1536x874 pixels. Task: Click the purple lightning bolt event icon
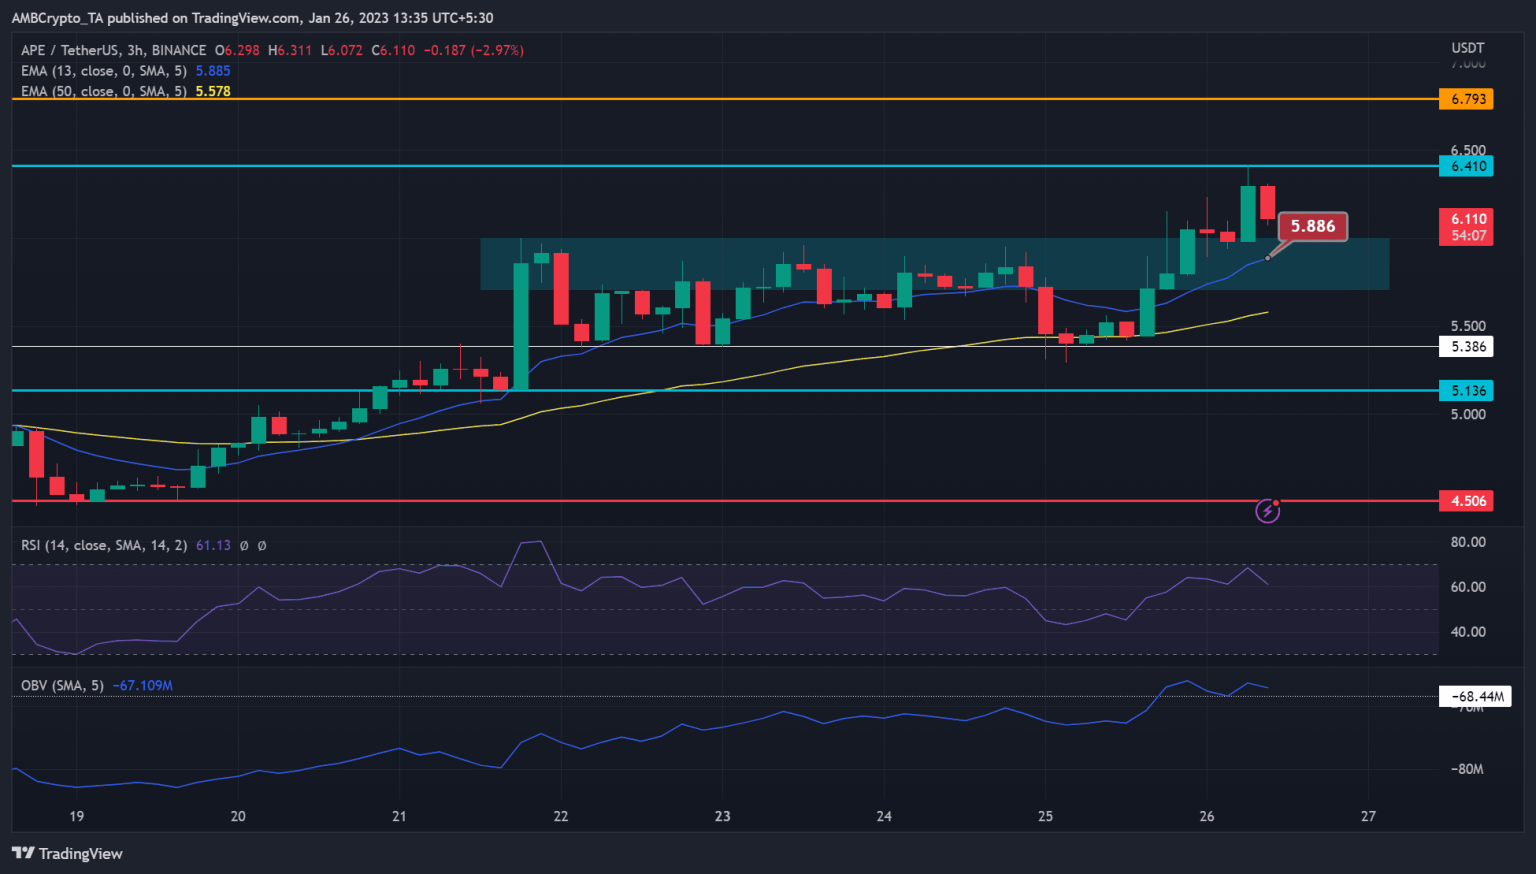1267,511
